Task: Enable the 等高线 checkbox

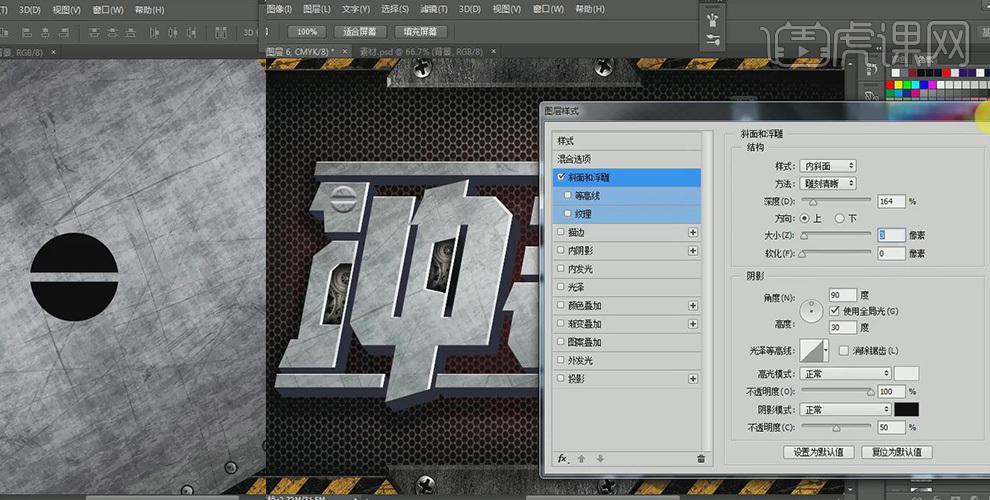Action: click(569, 196)
